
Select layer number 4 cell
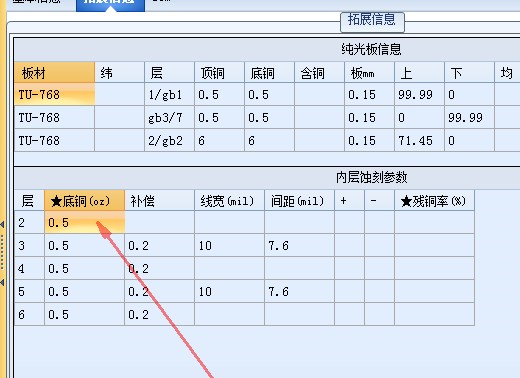click(x=29, y=268)
